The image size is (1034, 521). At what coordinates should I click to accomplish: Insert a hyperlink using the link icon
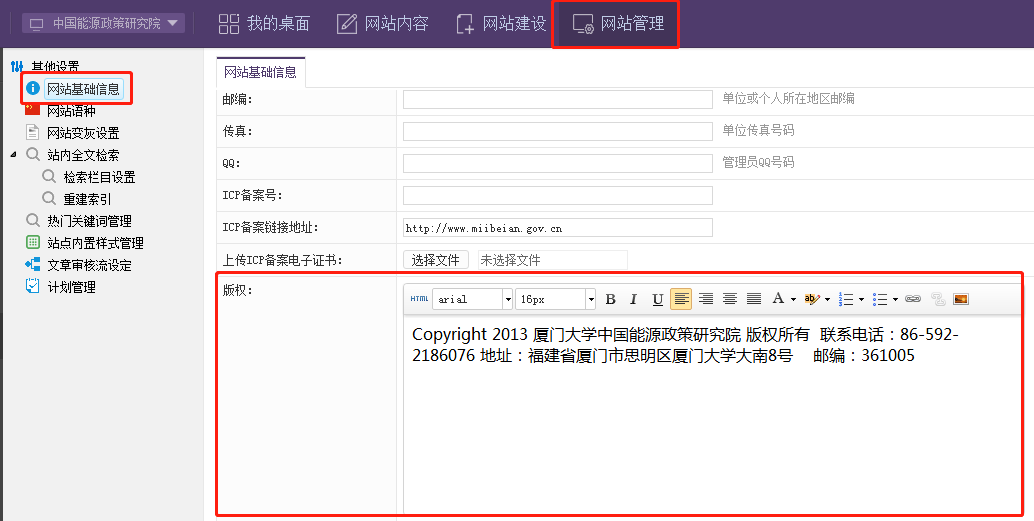point(913,299)
